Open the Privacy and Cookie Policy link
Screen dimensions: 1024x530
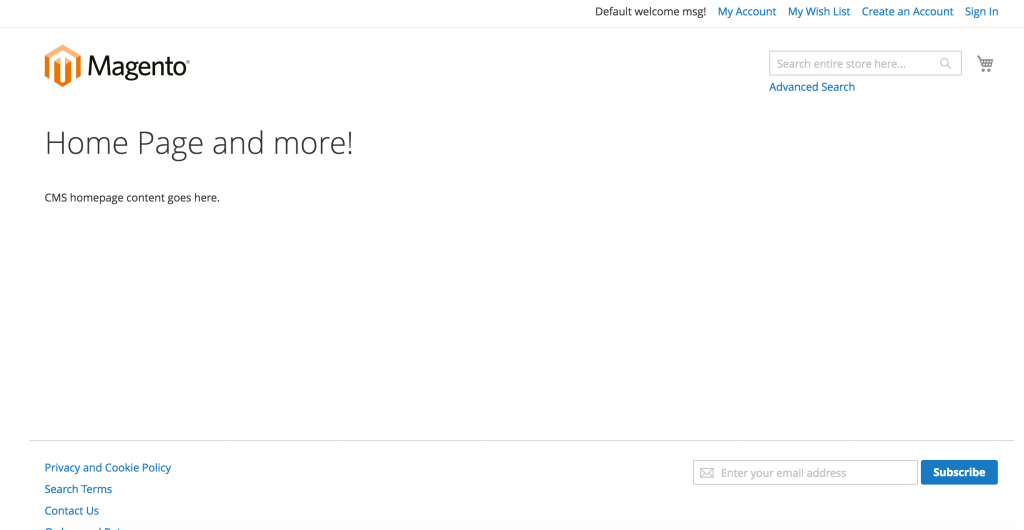tap(108, 467)
